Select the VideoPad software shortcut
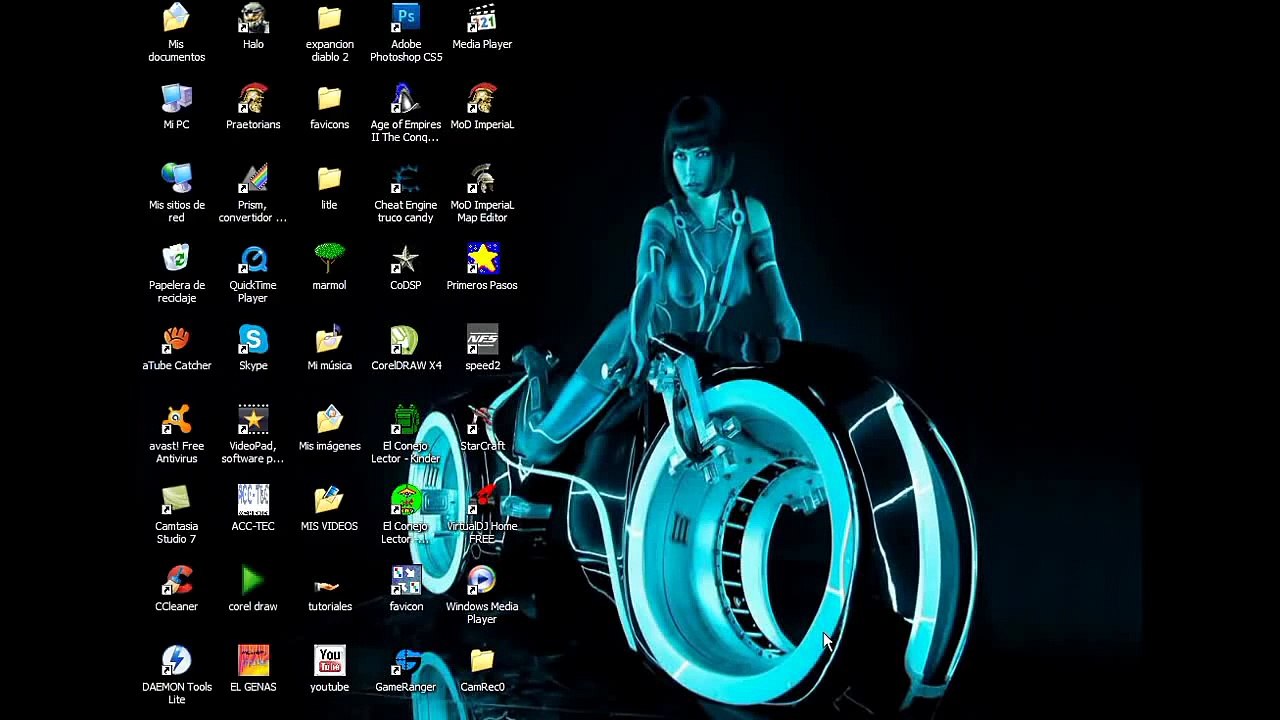 coord(253,419)
